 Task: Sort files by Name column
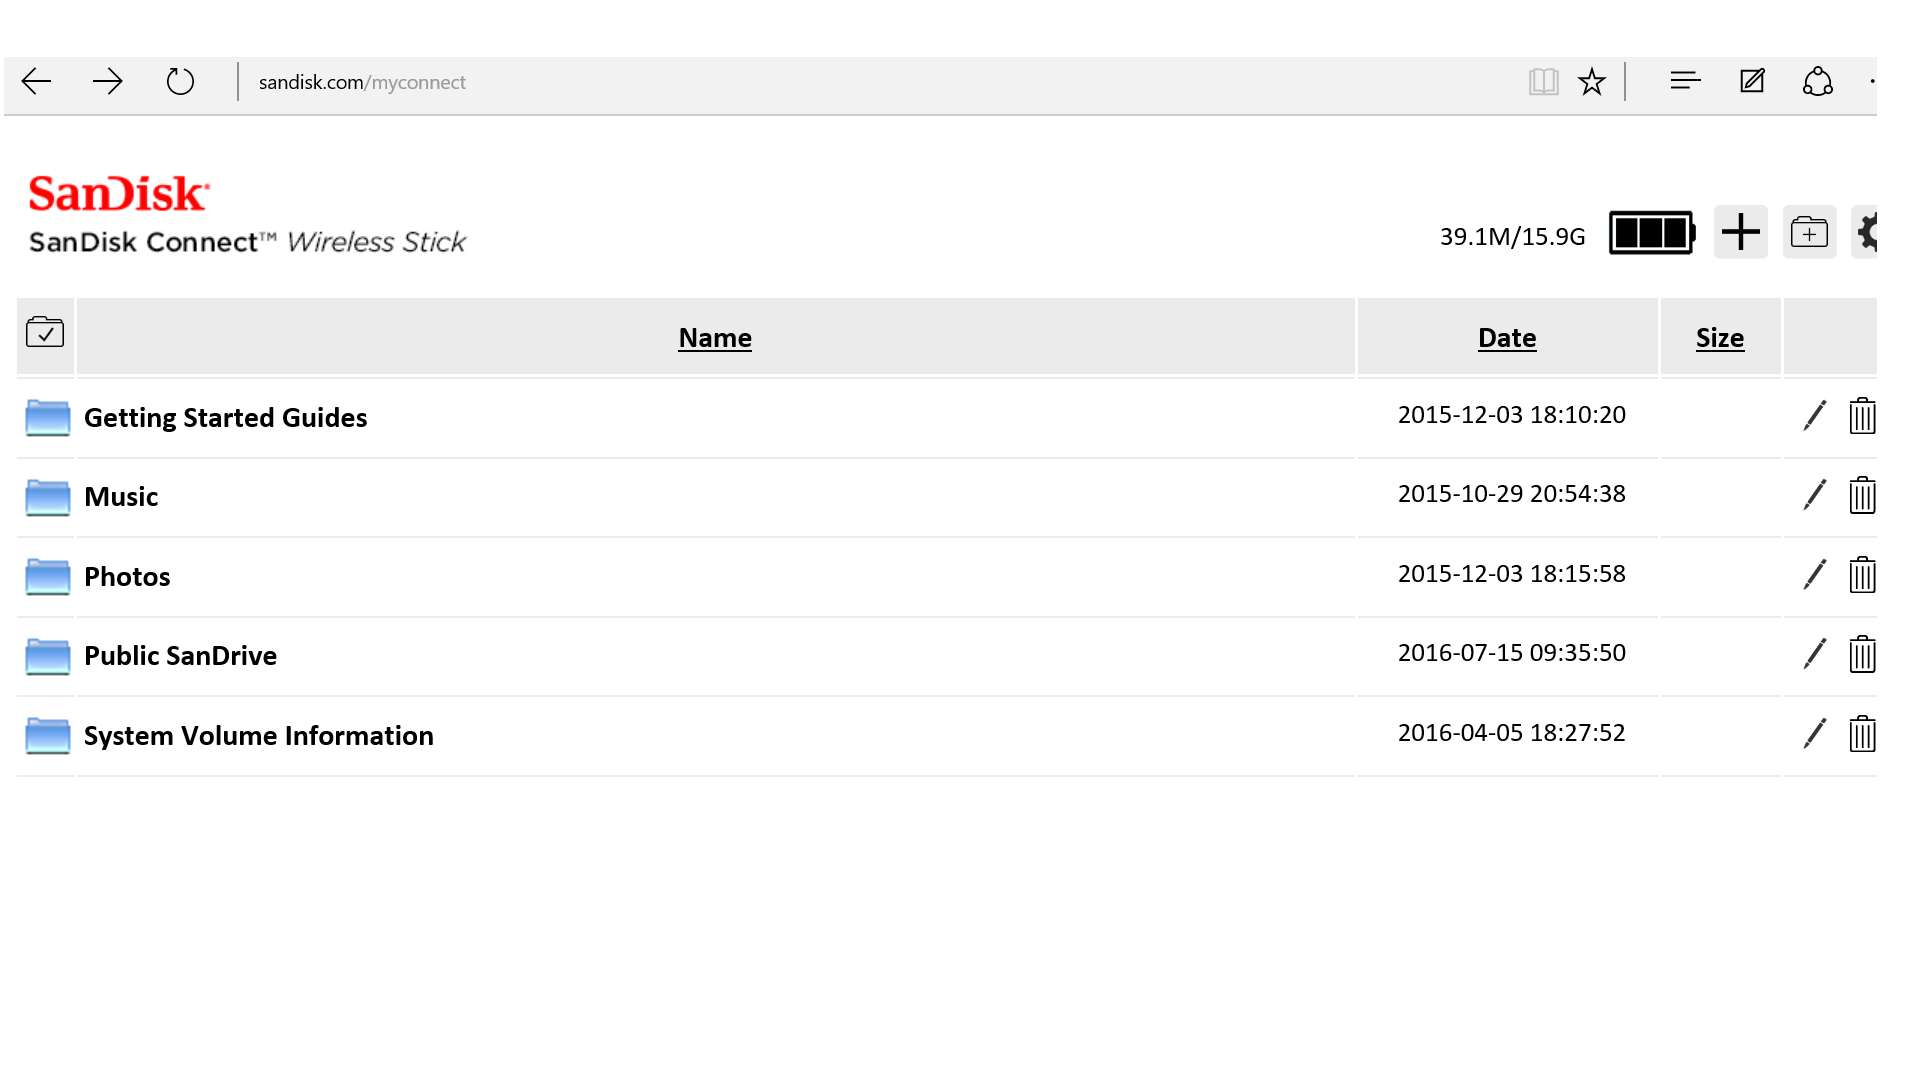714,338
